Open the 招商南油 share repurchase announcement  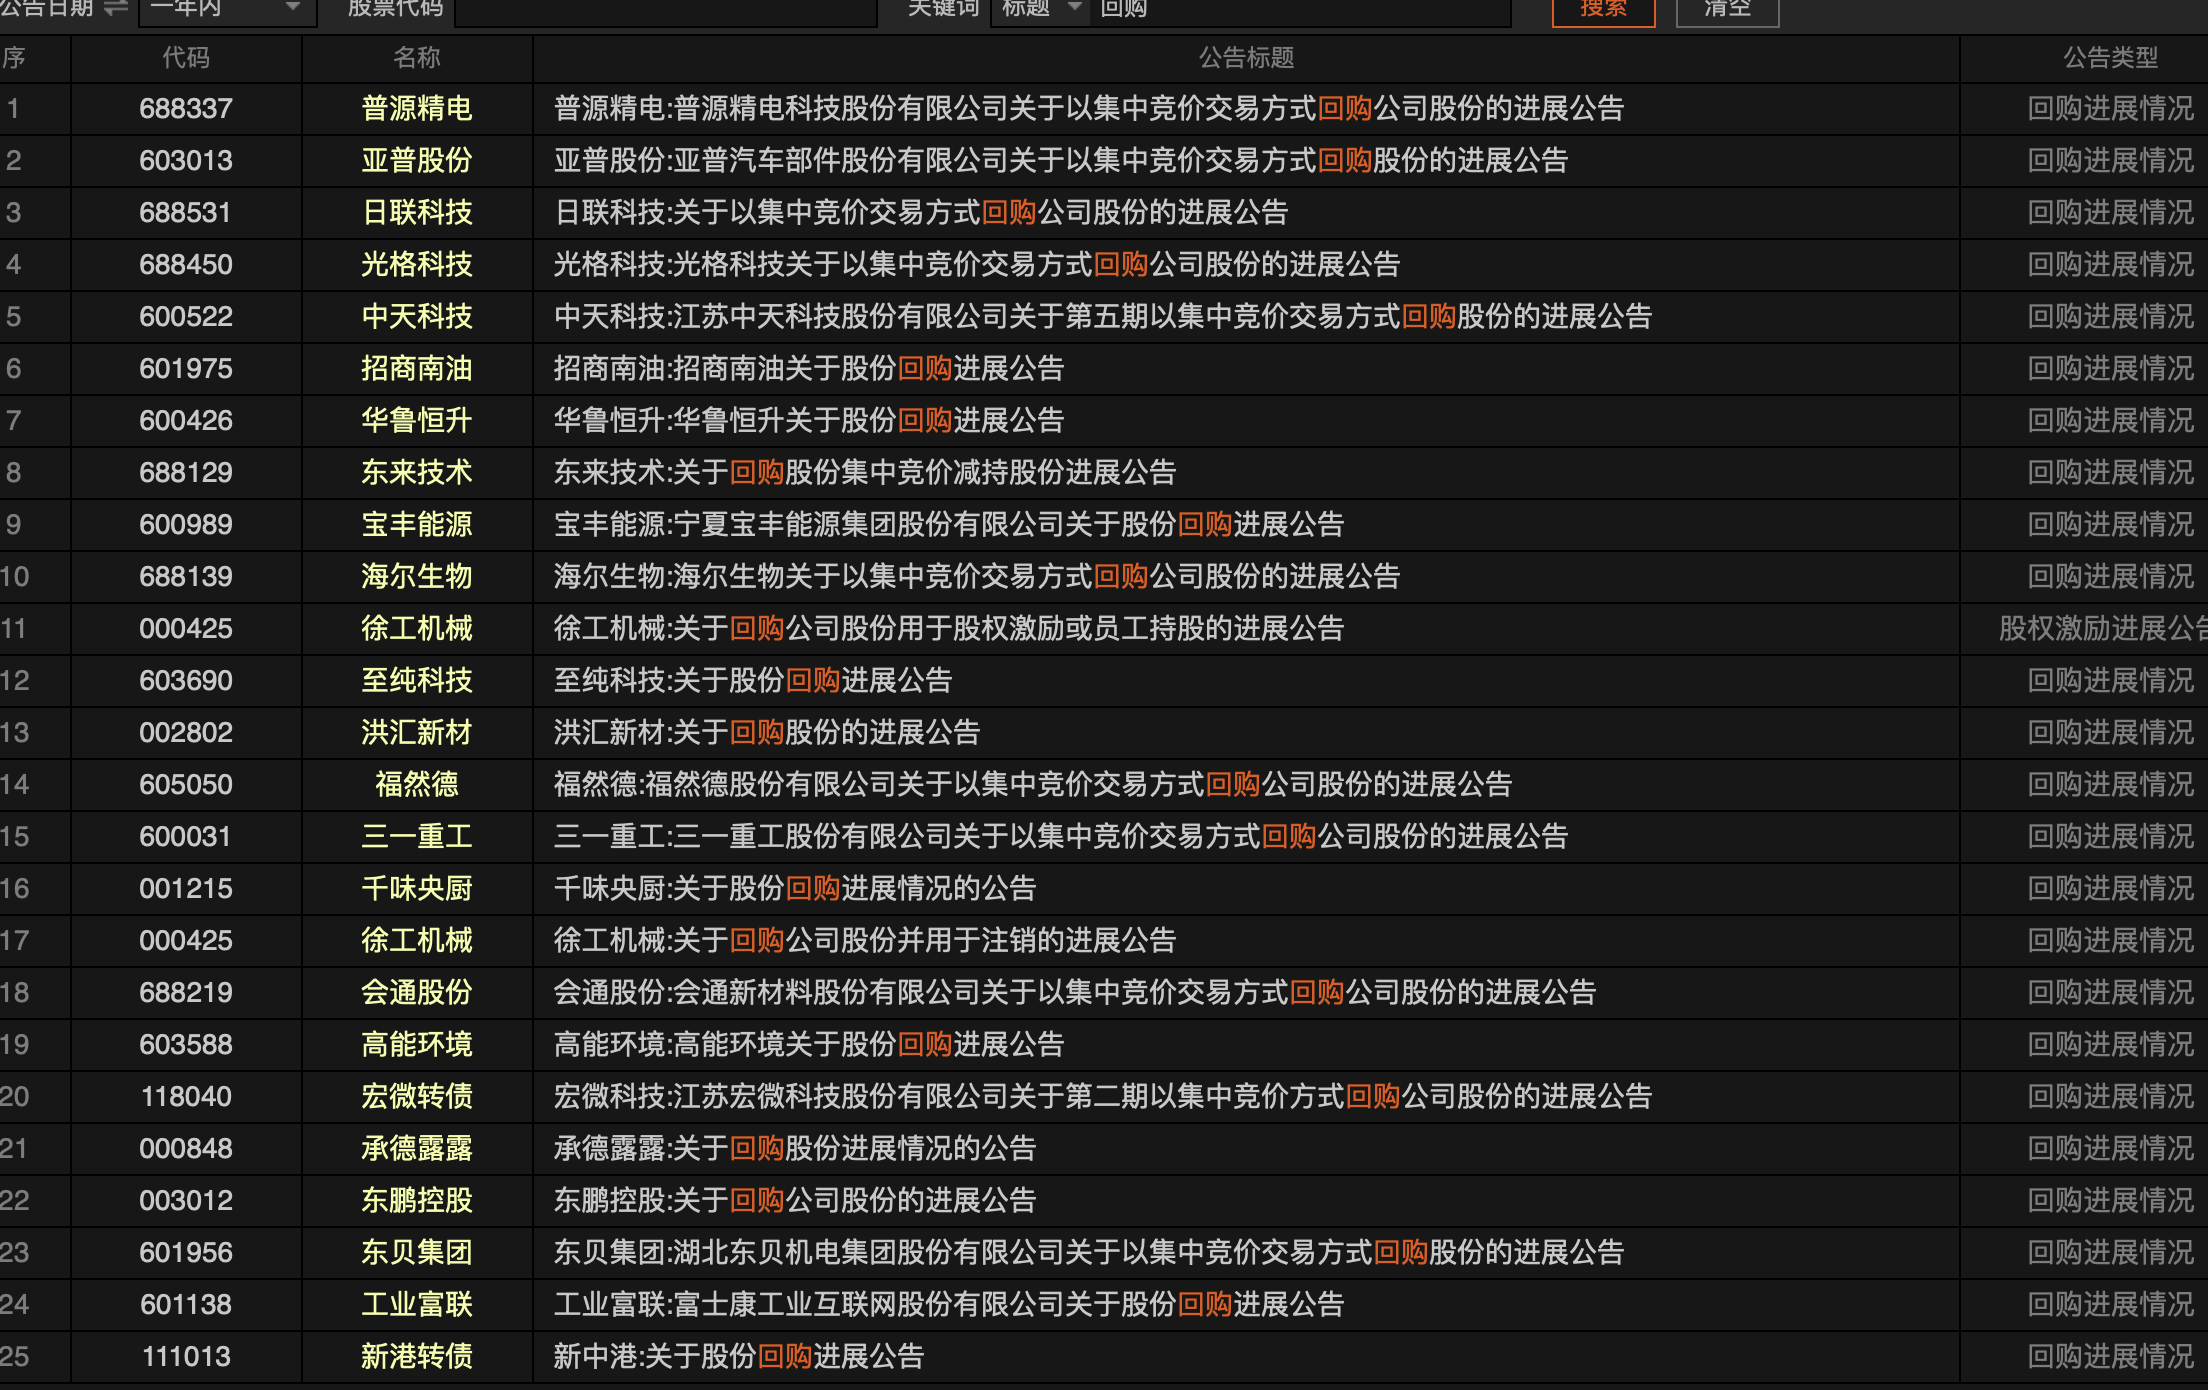click(x=808, y=368)
